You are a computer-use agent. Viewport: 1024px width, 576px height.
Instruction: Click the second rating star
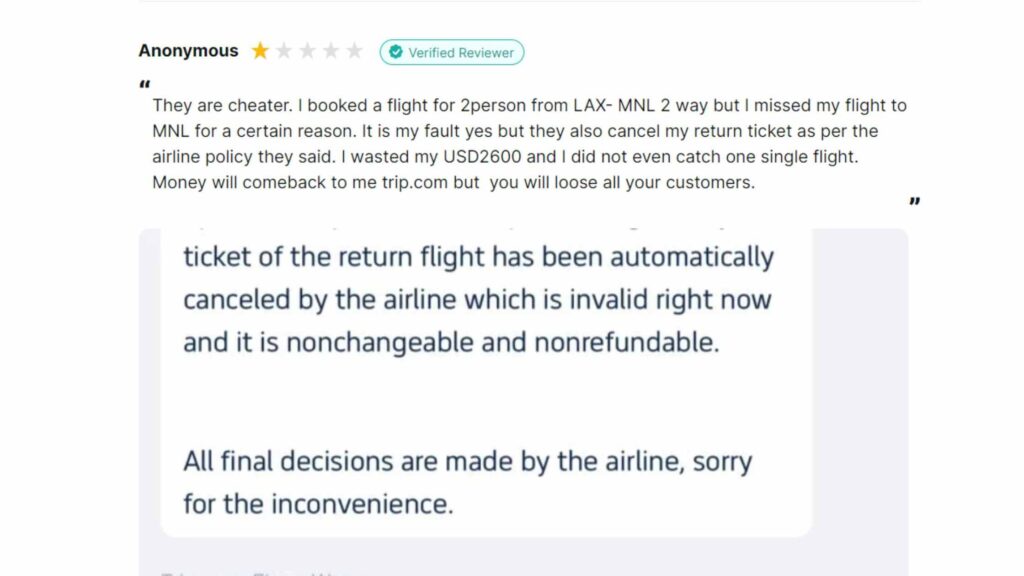tap(284, 51)
